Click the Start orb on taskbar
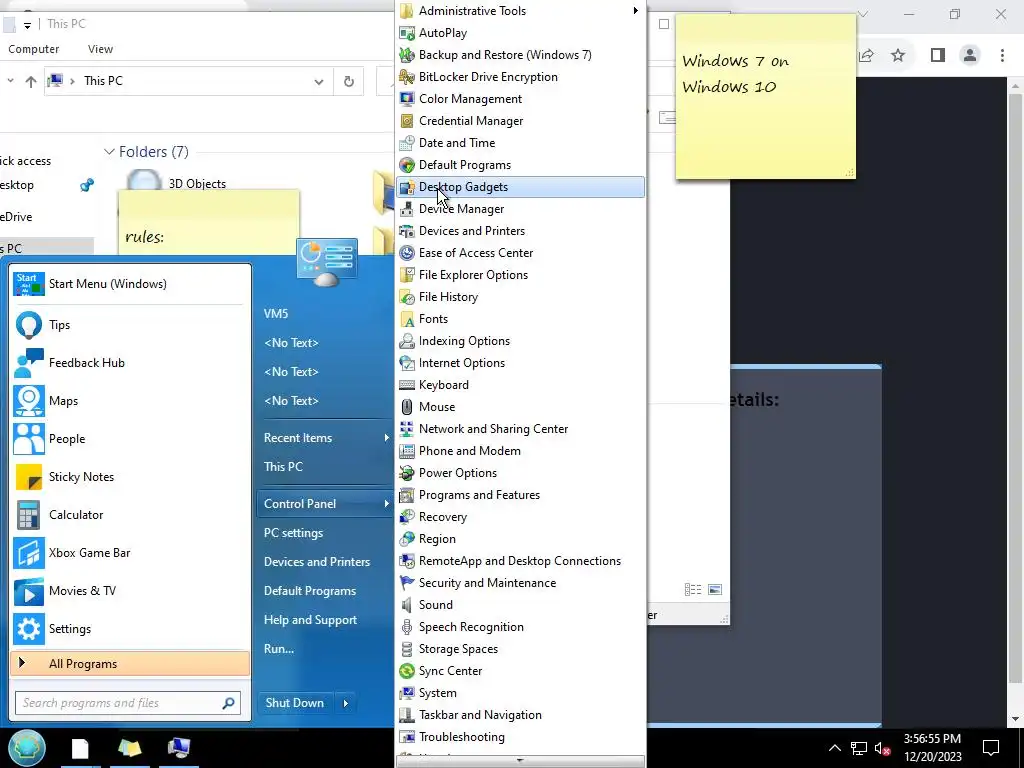 [27, 748]
